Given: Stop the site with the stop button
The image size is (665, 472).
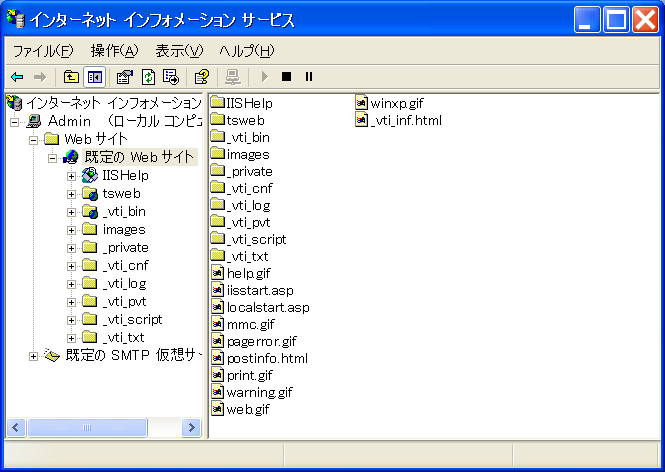Looking at the screenshot, I should [x=287, y=76].
